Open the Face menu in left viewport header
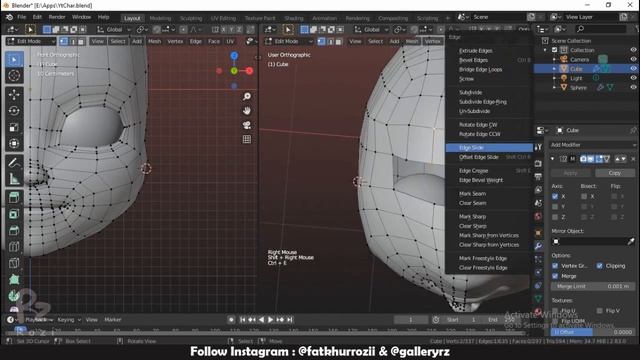 (x=213, y=41)
